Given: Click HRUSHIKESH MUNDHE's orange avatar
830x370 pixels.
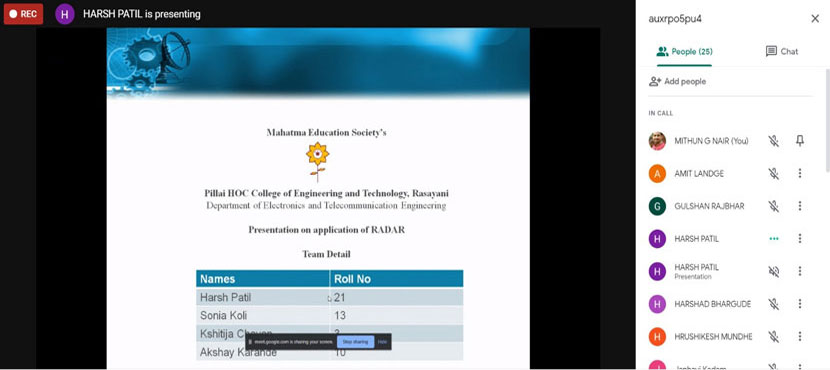Looking at the screenshot, I should 657,337.
